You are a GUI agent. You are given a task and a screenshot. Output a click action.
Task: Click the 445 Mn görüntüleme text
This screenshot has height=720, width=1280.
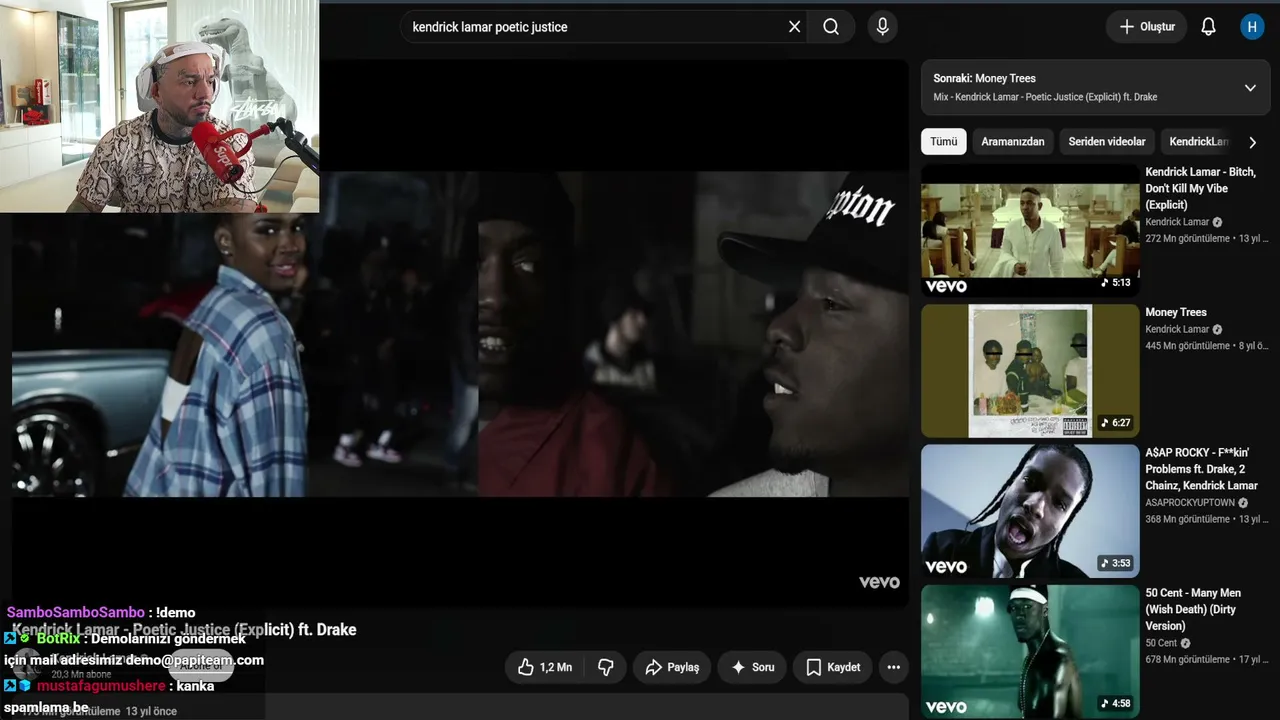tap(1188, 346)
